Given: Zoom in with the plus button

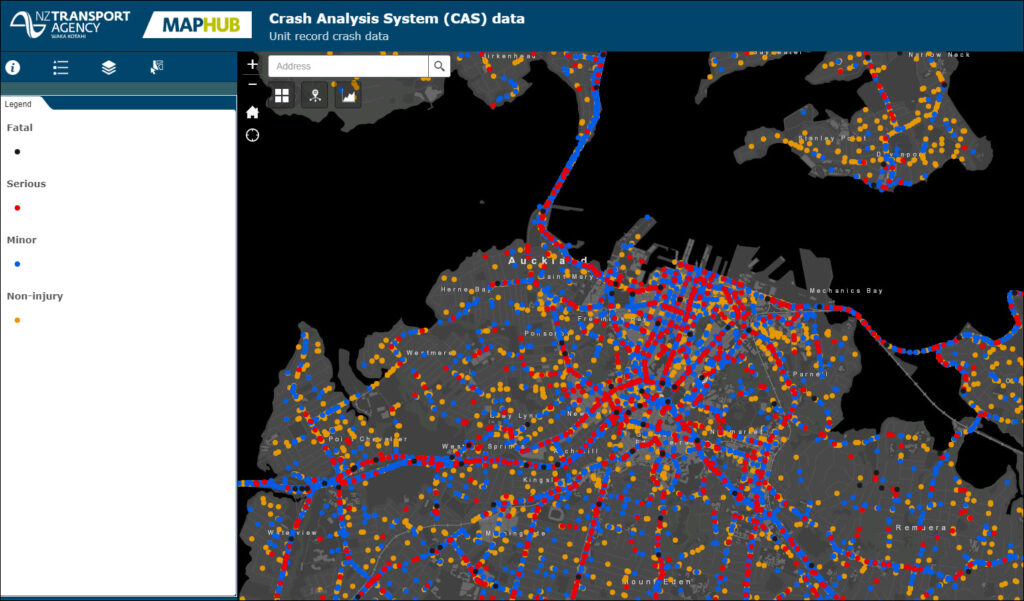Looking at the screenshot, I should click(253, 64).
